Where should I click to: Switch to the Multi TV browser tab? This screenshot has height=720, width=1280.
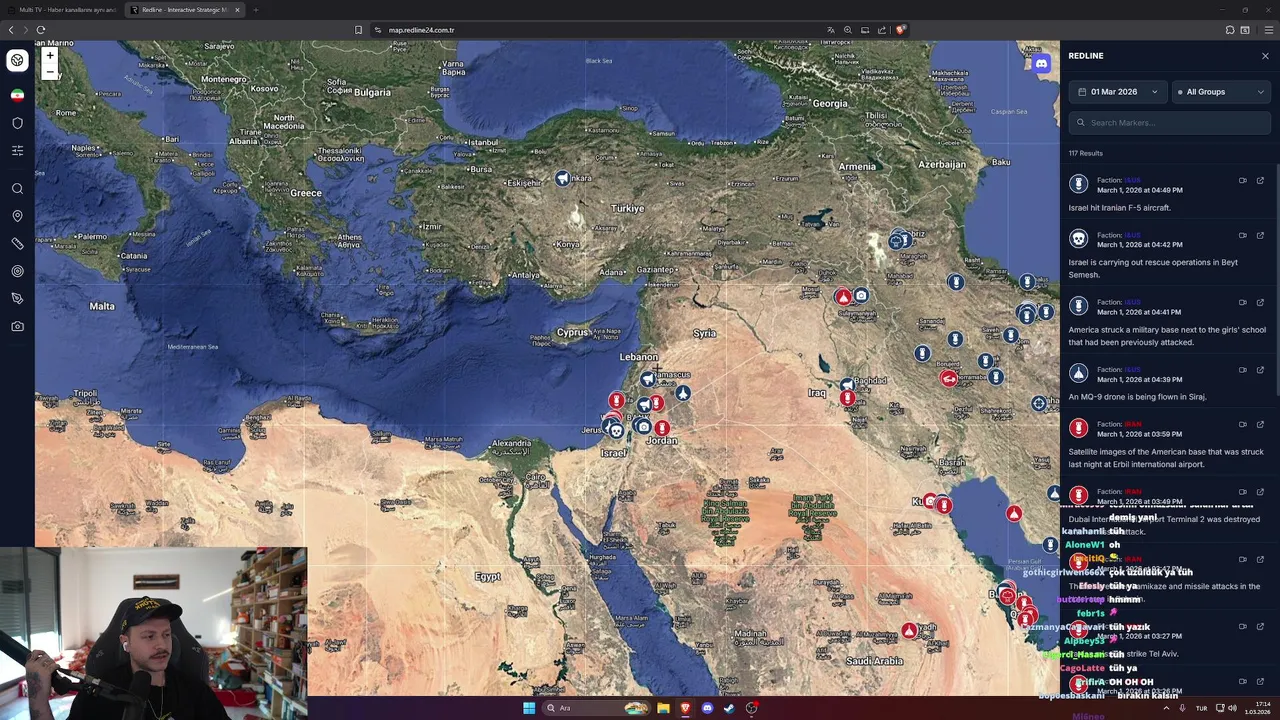67,10
